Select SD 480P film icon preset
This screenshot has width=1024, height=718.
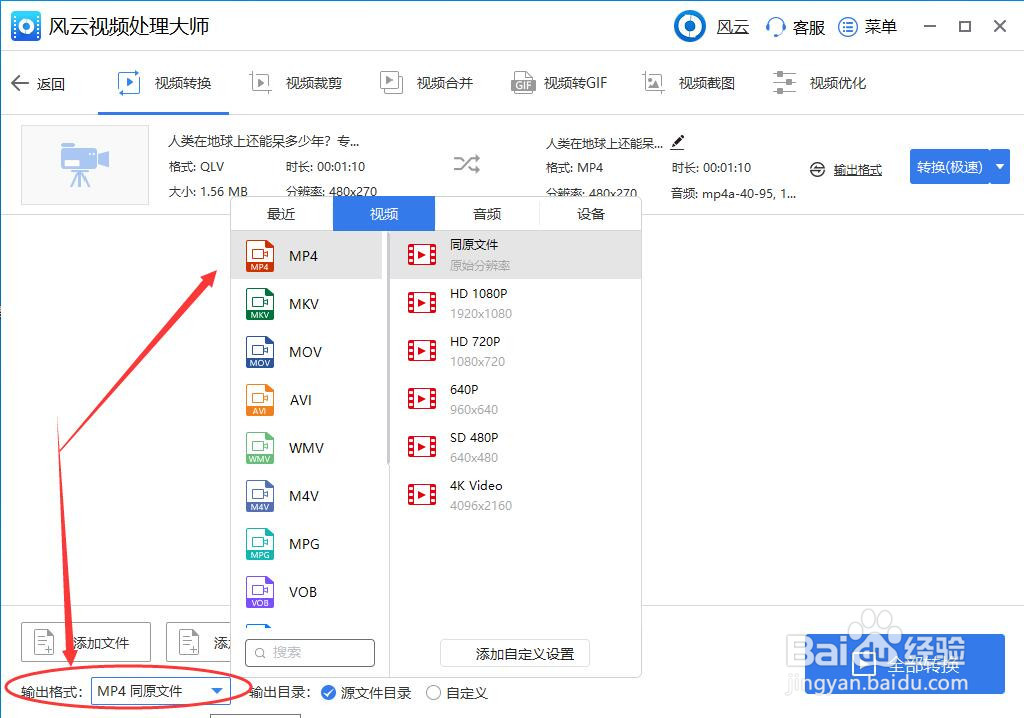(422, 447)
